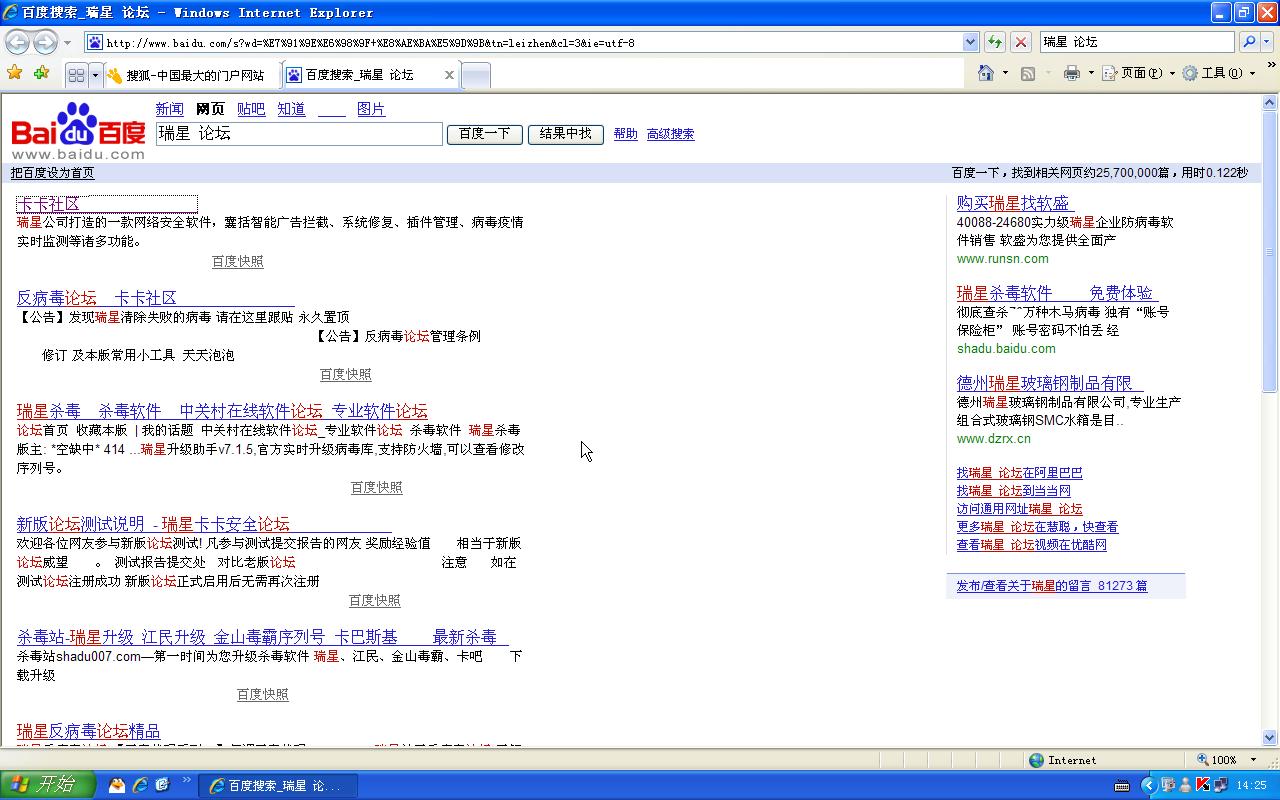Image resolution: width=1280 pixels, height=800 pixels.
Task: Click the red K antivirus tray icon
Action: coord(1203,785)
